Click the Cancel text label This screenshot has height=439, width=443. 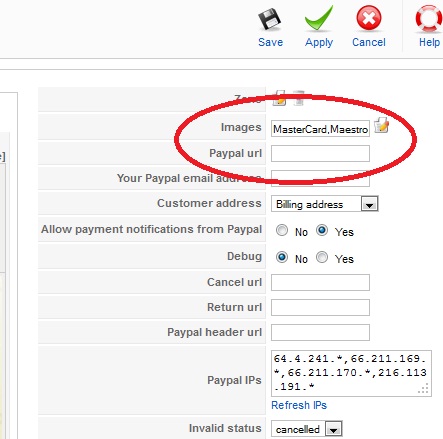pos(369,42)
